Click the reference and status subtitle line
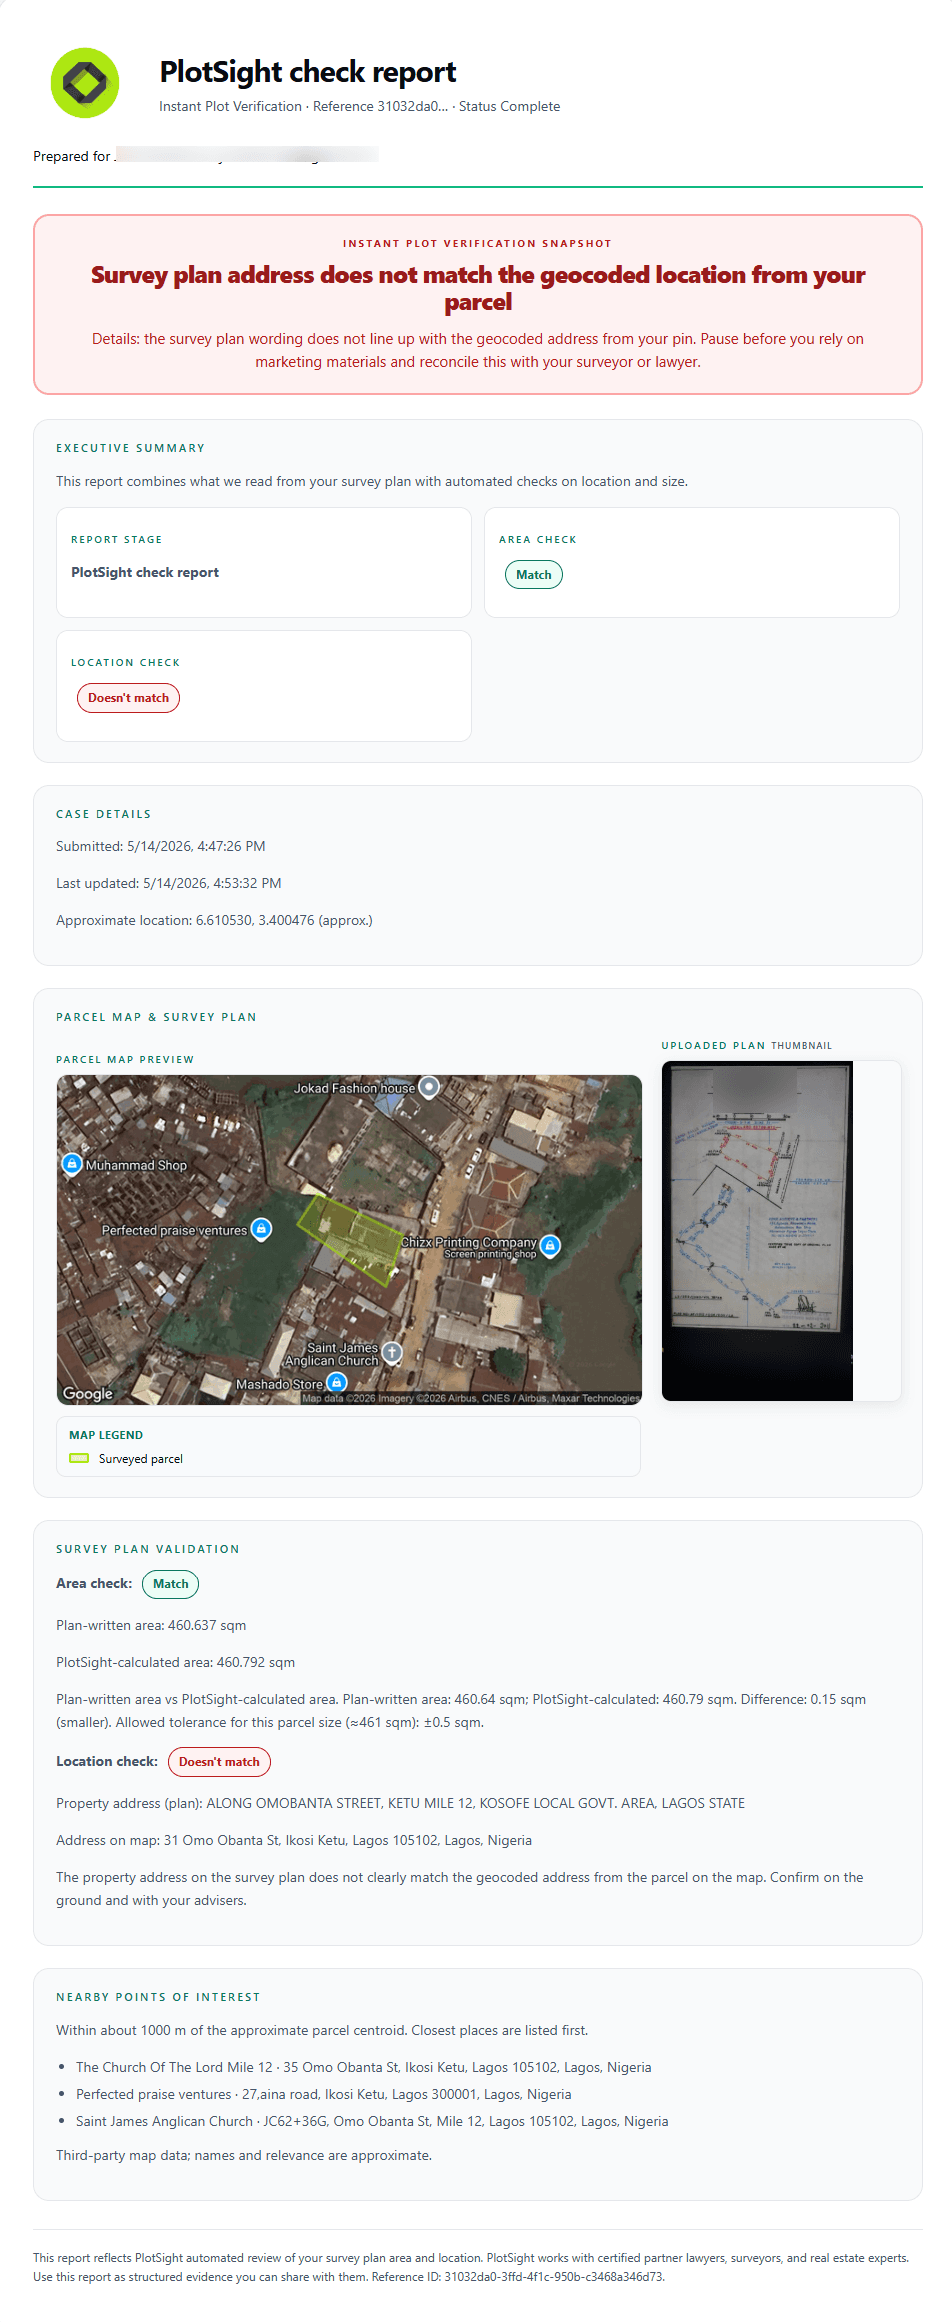952x2322 pixels. click(360, 106)
